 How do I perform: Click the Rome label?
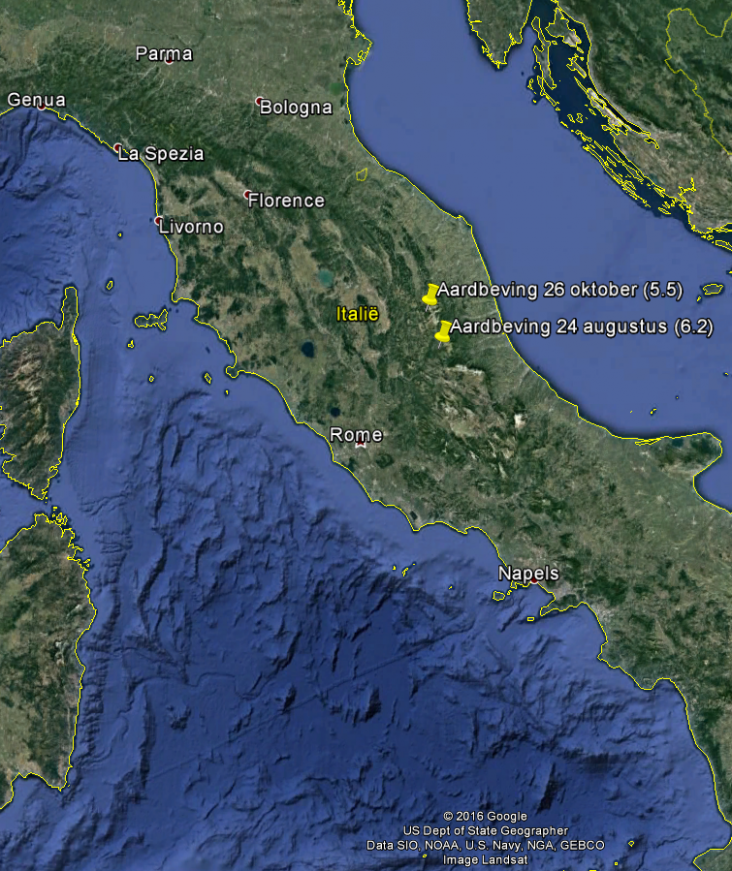tap(356, 434)
